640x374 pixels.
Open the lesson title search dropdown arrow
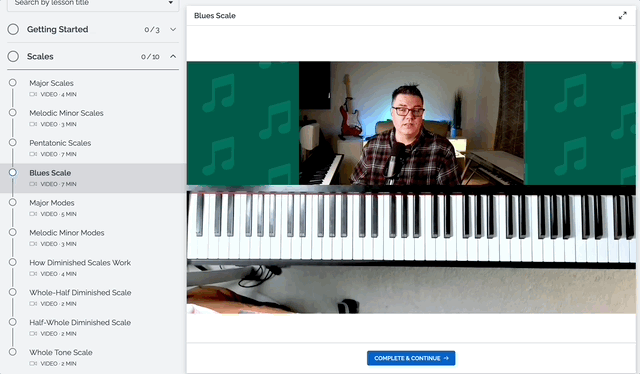click(x=171, y=3)
